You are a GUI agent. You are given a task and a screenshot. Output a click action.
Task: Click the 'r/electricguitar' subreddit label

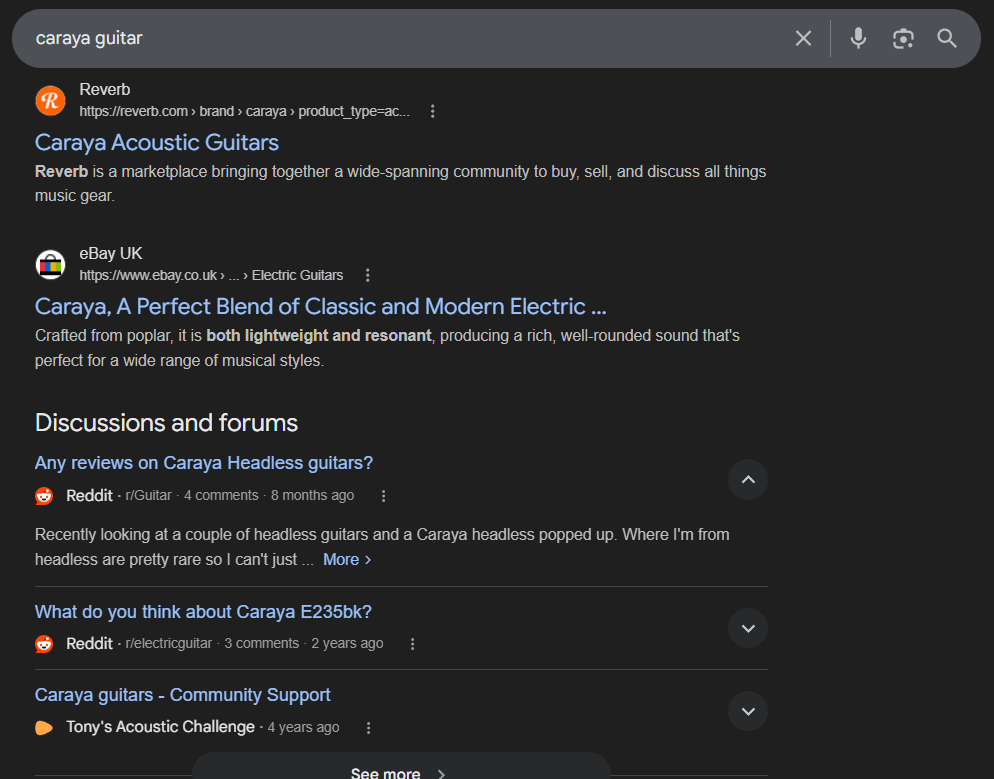coord(169,643)
